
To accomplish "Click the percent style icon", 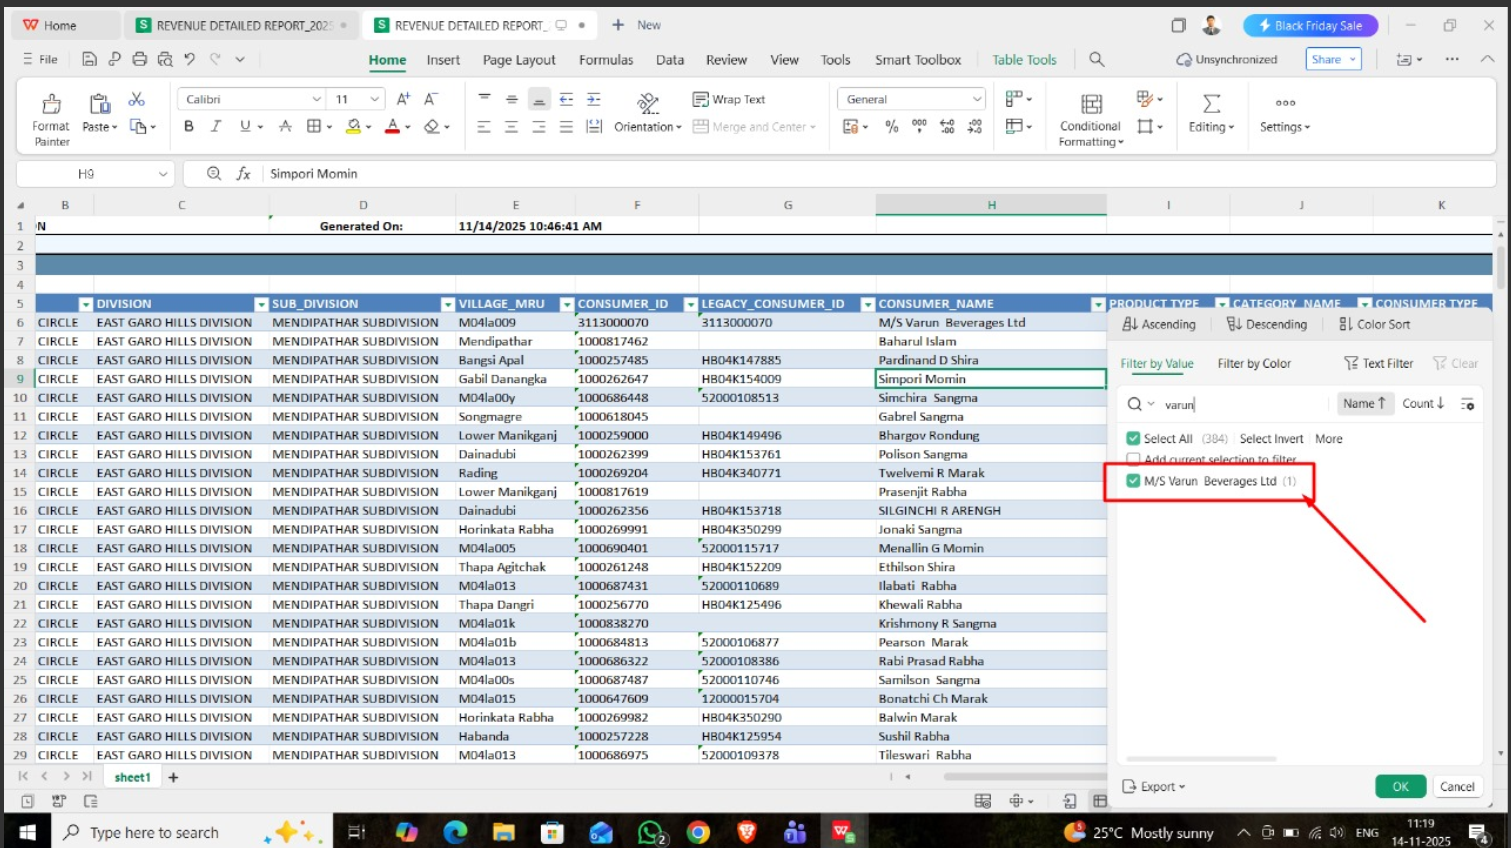I will (892, 126).
